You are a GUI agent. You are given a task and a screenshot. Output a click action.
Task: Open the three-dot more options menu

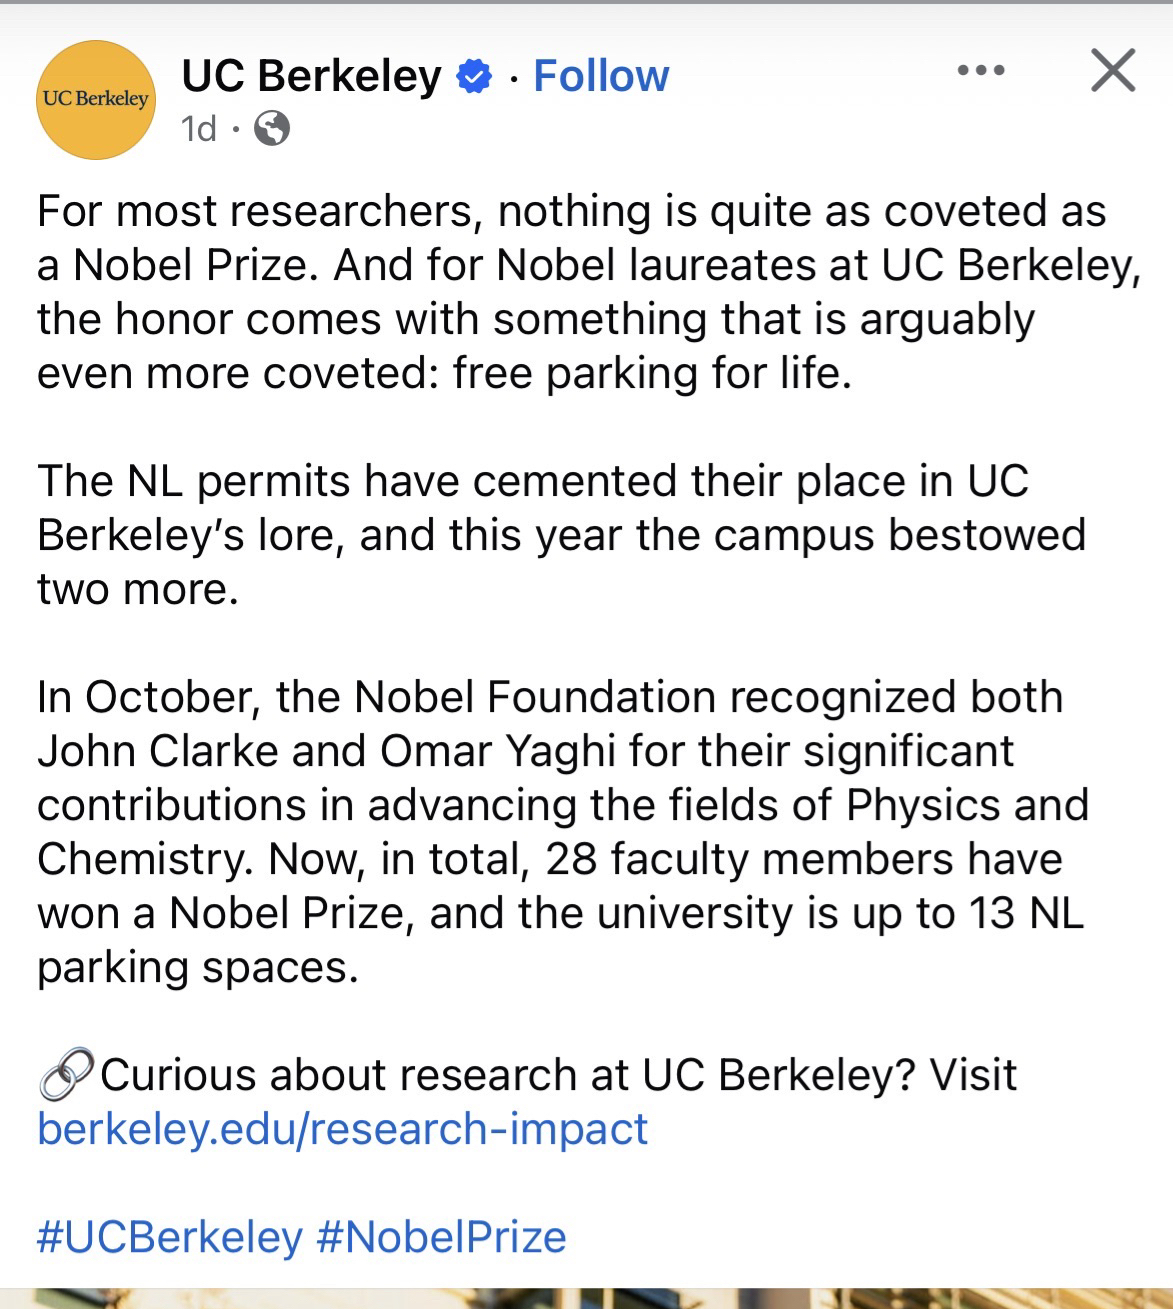tap(980, 71)
